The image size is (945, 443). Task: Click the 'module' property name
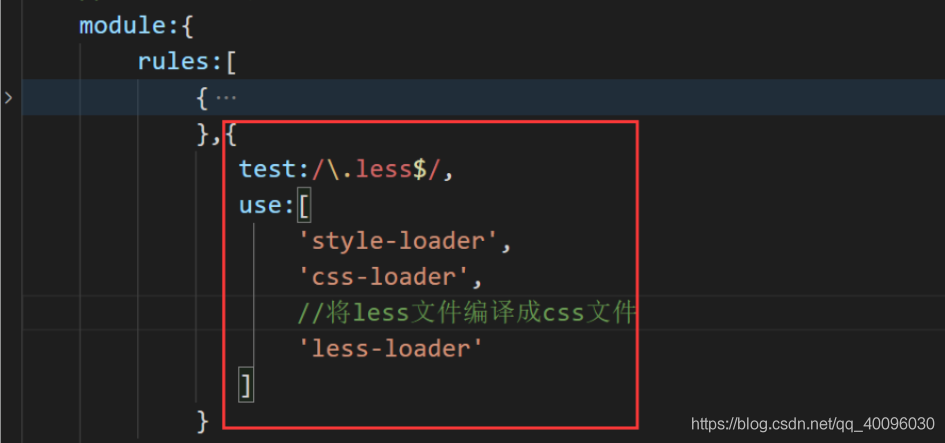[123, 26]
